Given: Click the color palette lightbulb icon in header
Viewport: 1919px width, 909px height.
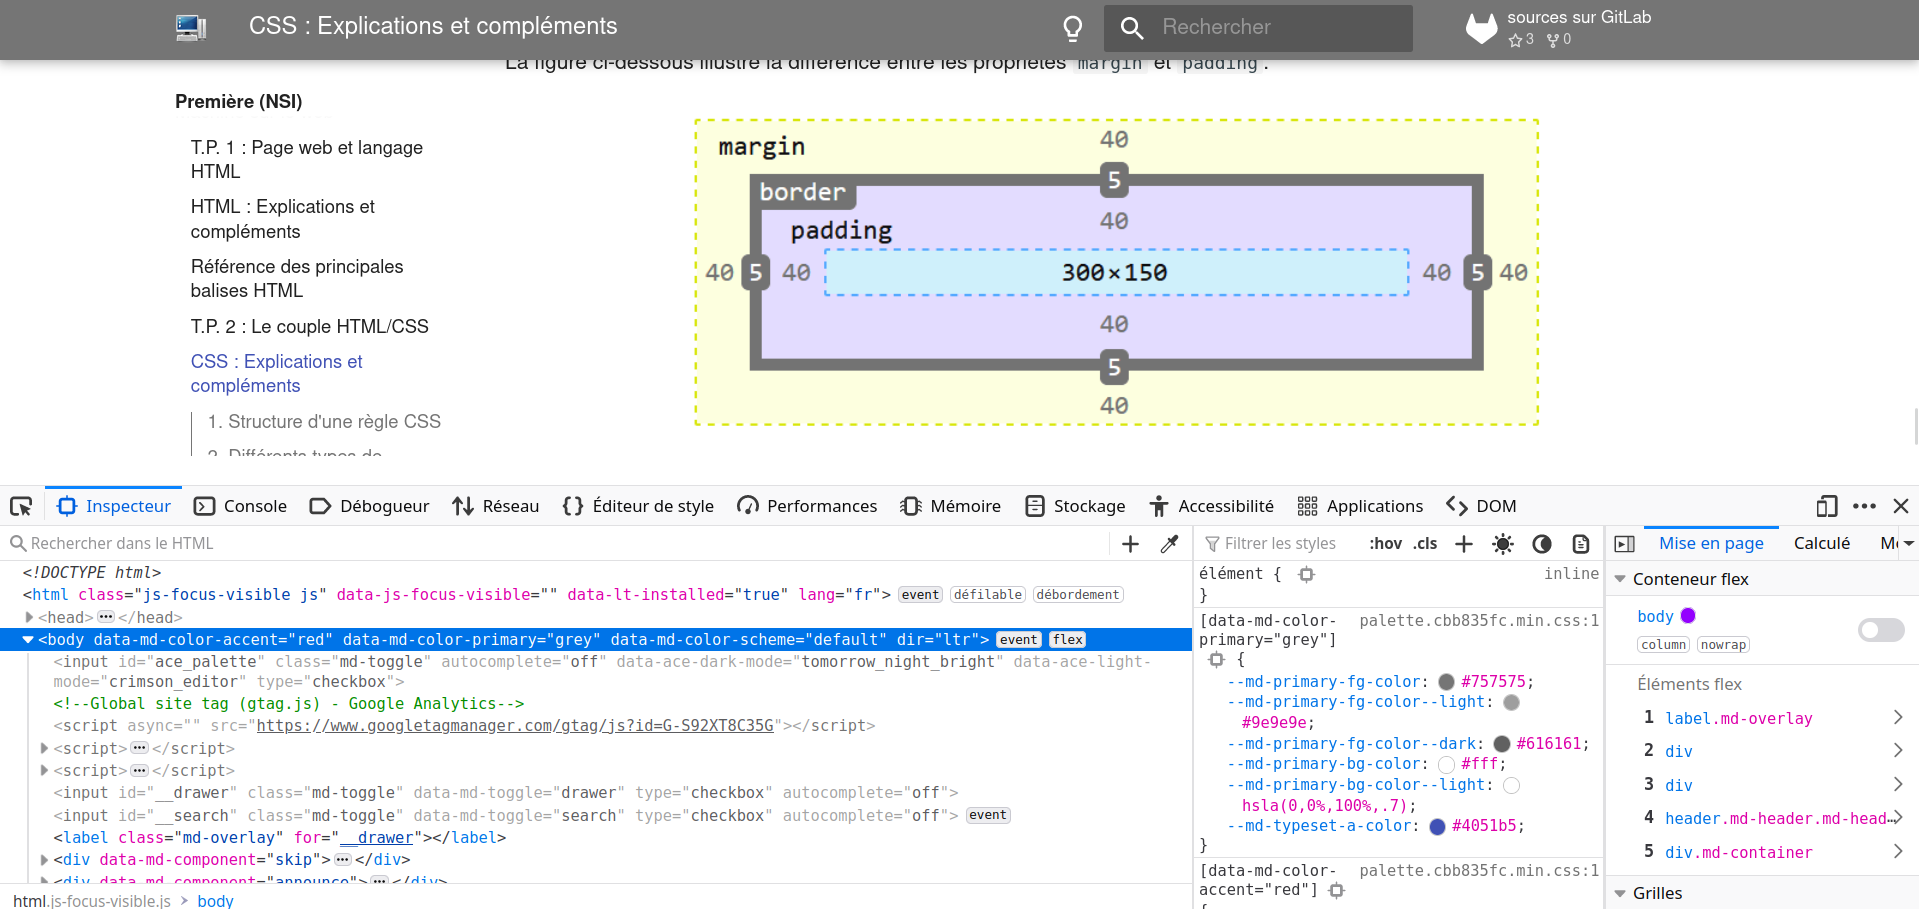Looking at the screenshot, I should click(x=1072, y=28).
